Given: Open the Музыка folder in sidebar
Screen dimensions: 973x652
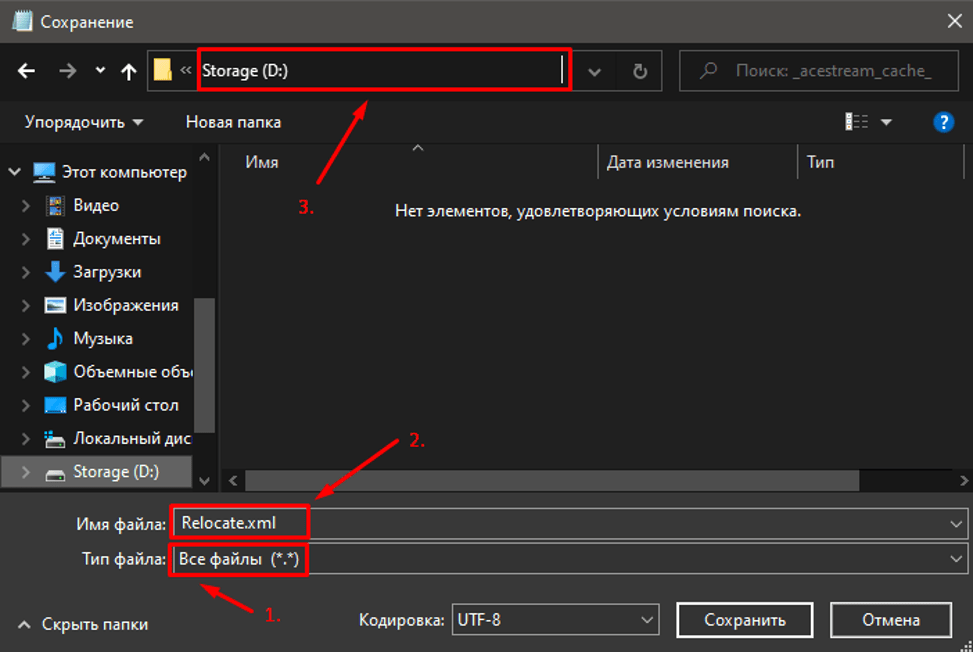Looking at the screenshot, I should [102, 338].
